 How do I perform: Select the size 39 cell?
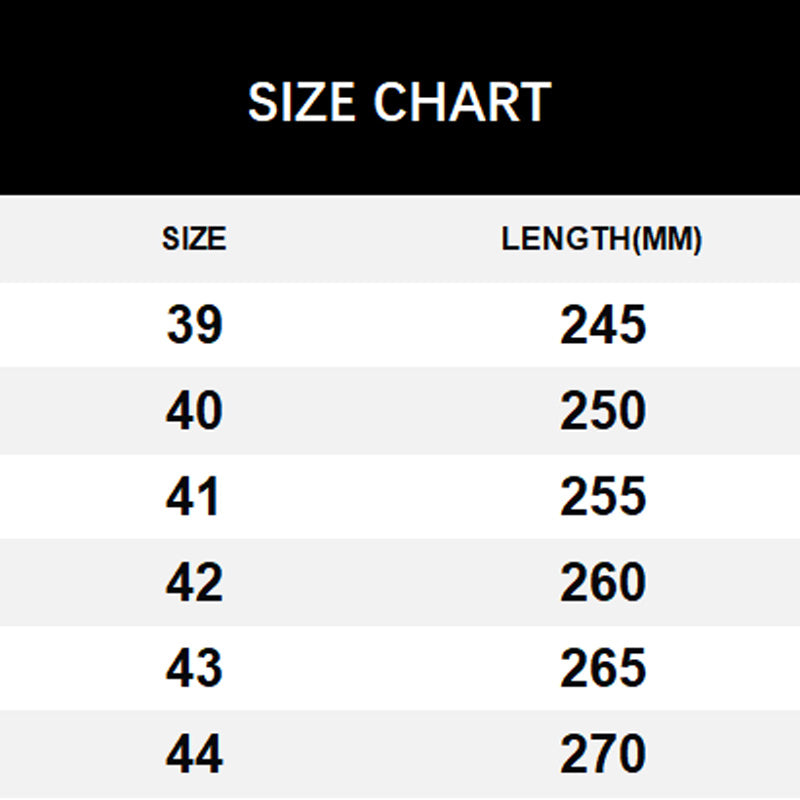pyautogui.click(x=194, y=325)
